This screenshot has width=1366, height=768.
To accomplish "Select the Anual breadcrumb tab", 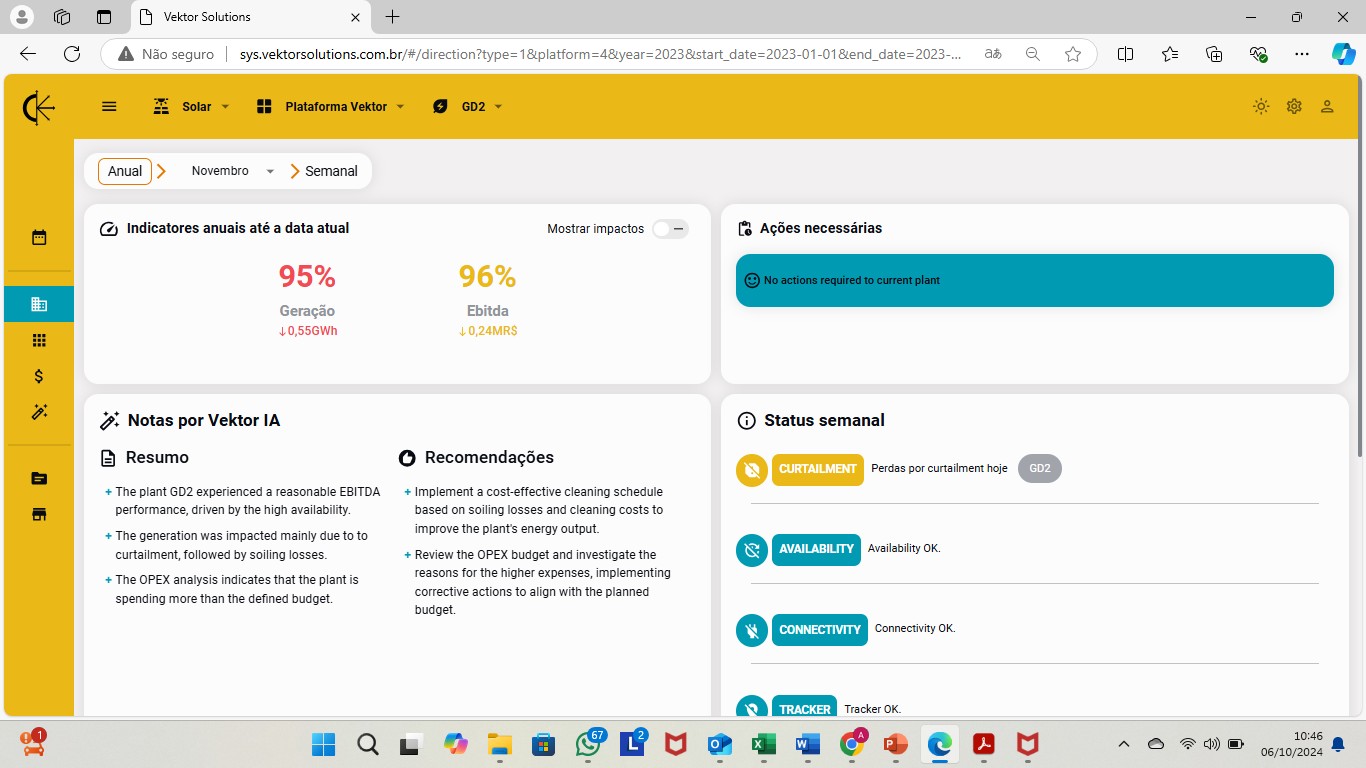I will 125,171.
